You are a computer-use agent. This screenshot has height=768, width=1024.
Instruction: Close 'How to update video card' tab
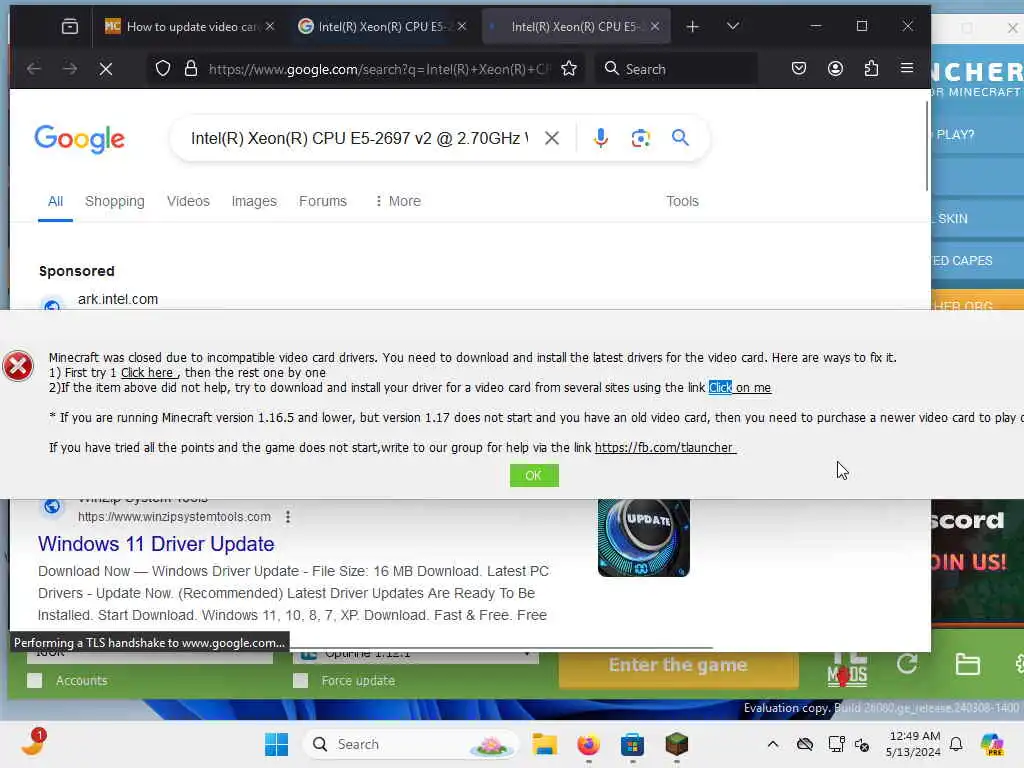click(270, 26)
